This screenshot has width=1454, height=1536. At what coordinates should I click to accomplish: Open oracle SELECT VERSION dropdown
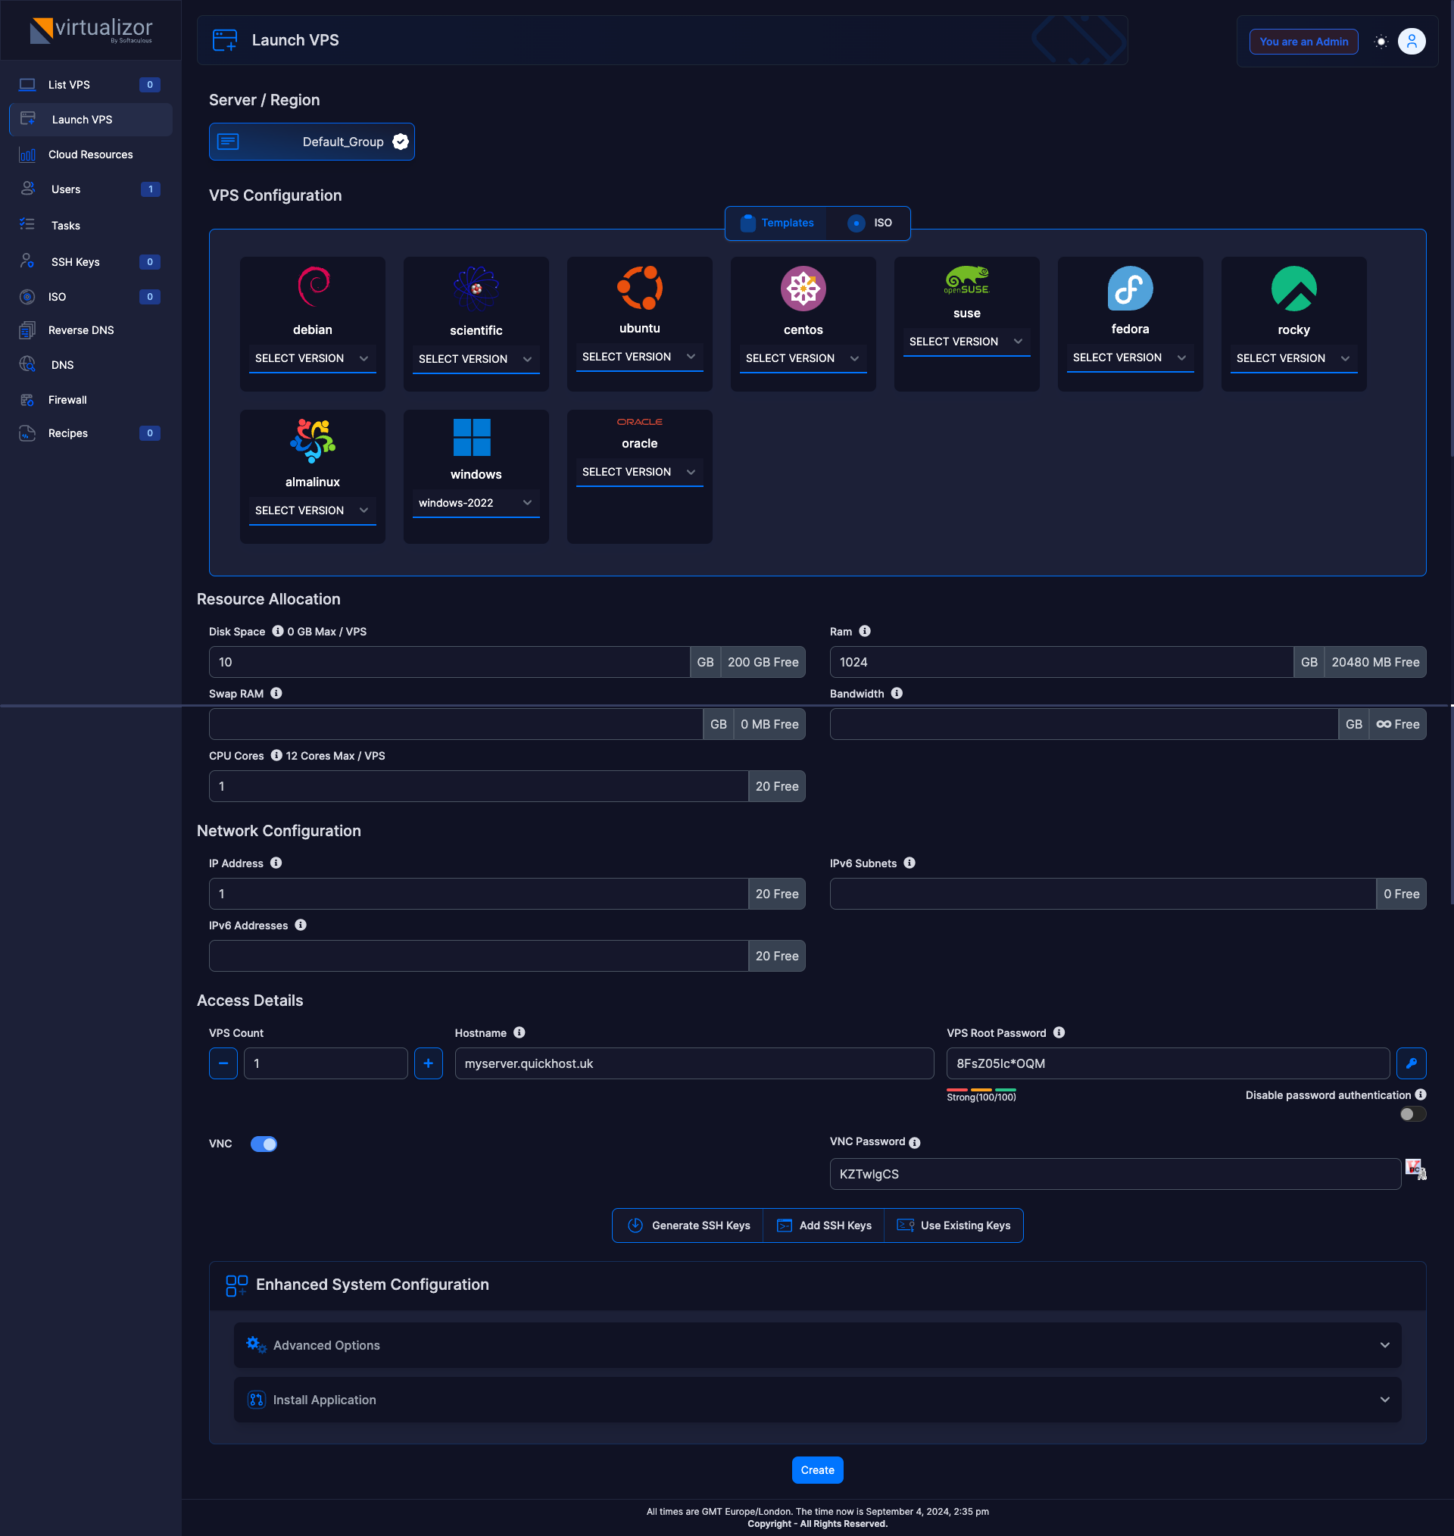[x=640, y=472]
